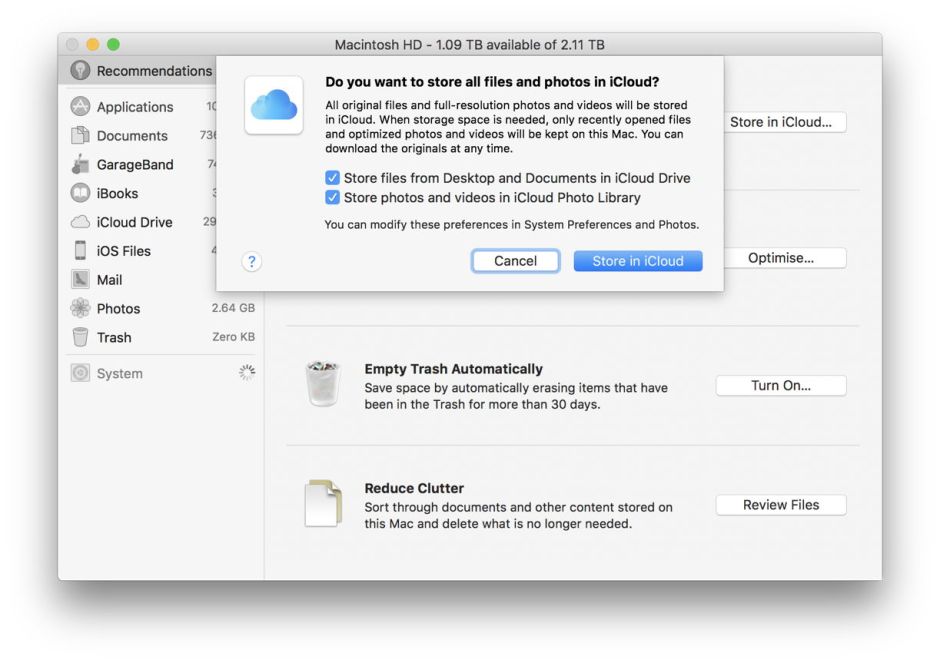Open Review Files for Reduce Clutter

[780, 505]
